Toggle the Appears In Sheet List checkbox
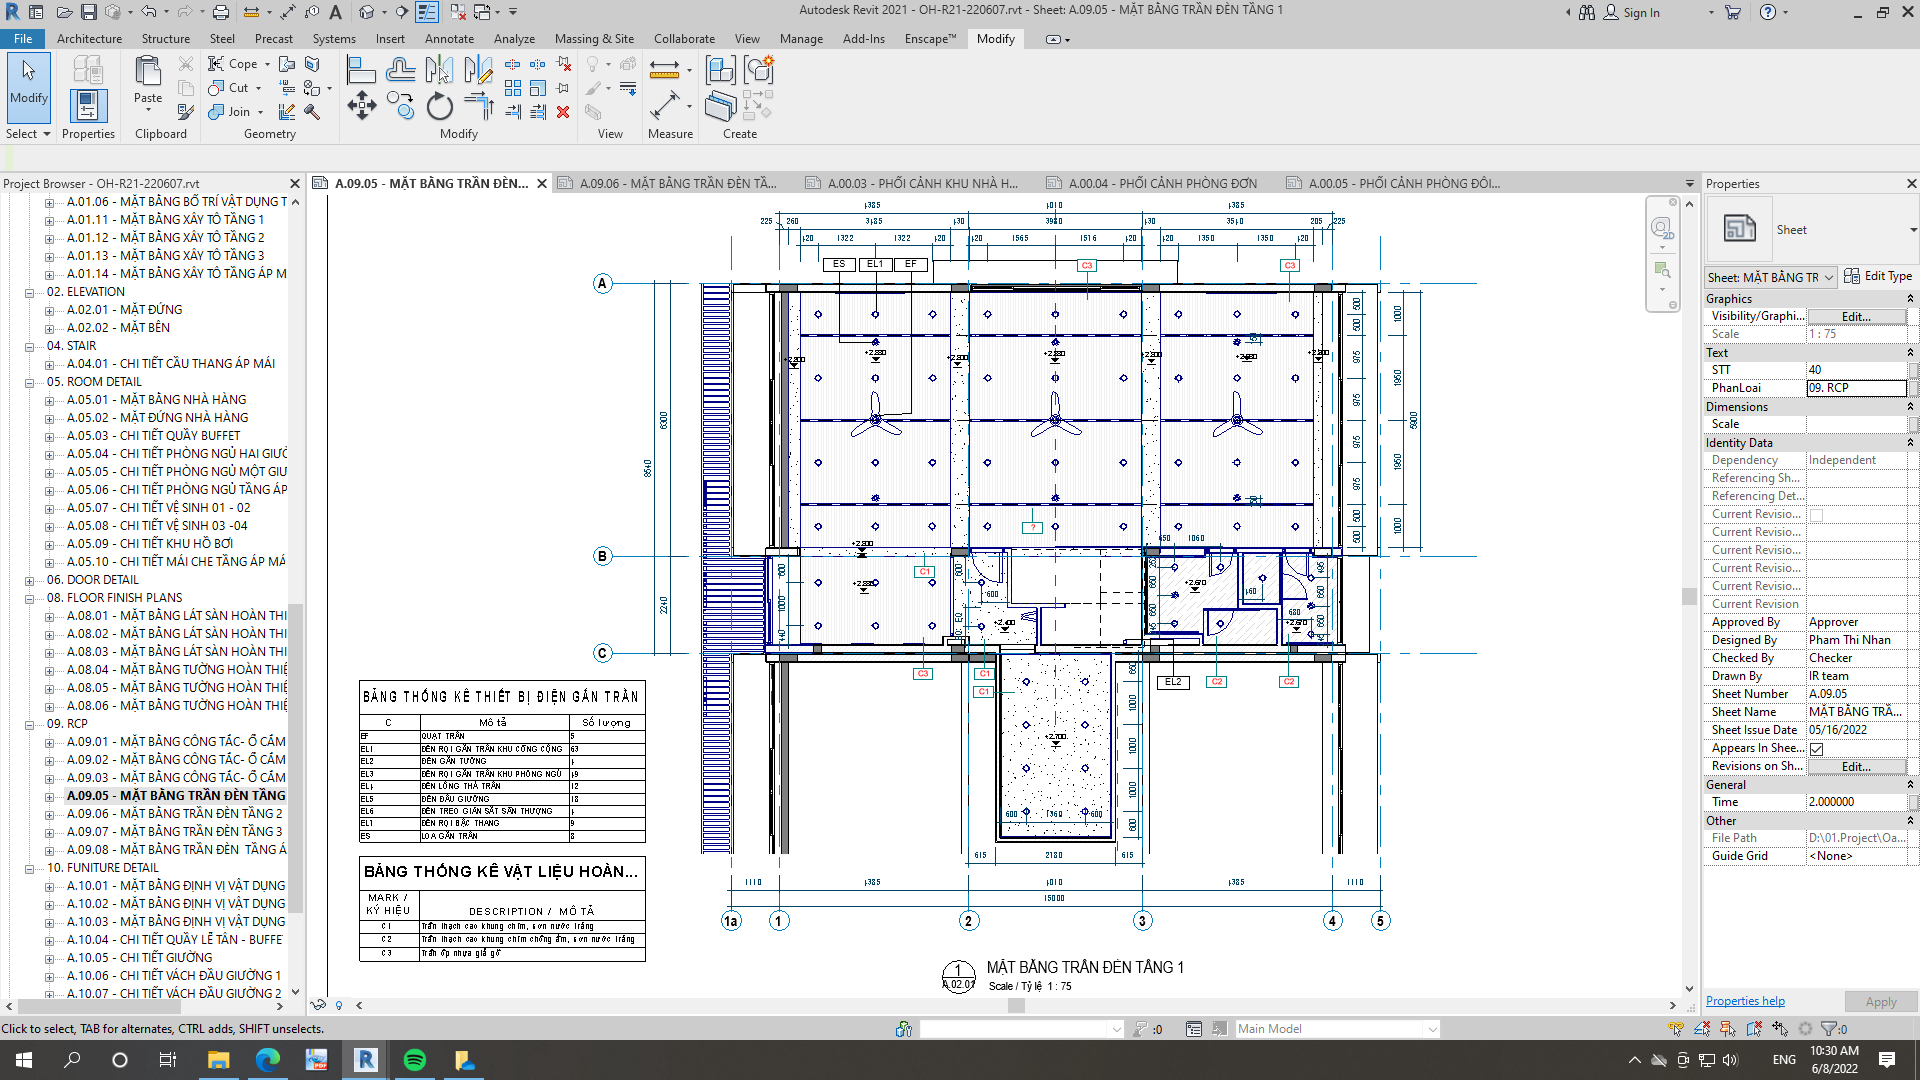The width and height of the screenshot is (1920, 1080). 1816,749
